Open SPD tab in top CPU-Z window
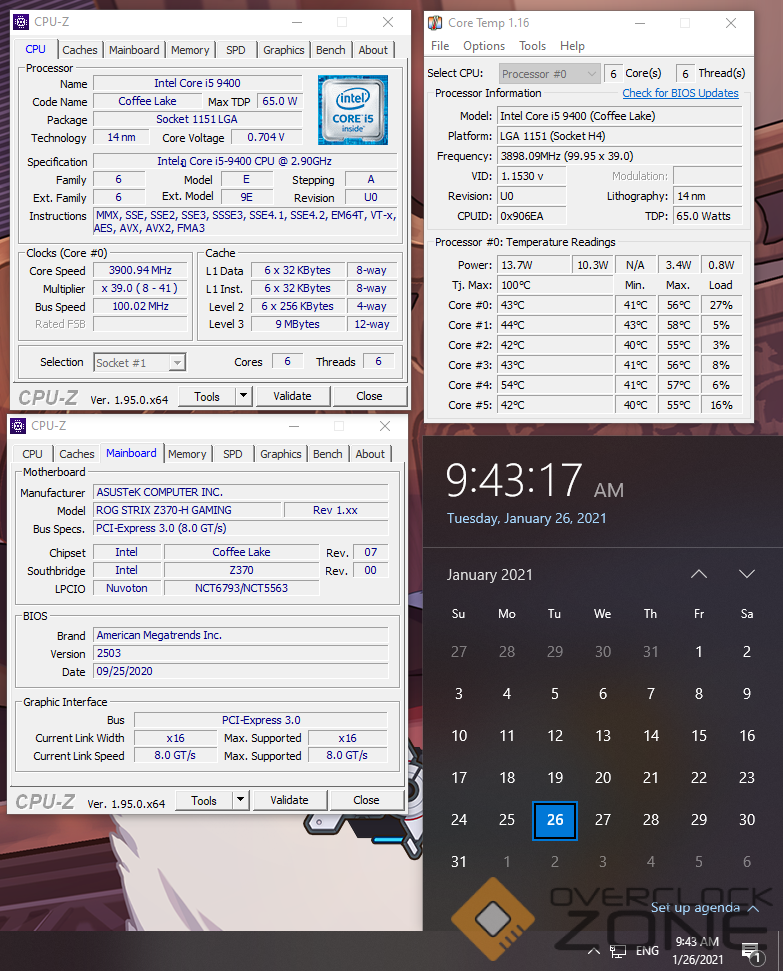This screenshot has height=971, width=783. tap(235, 50)
